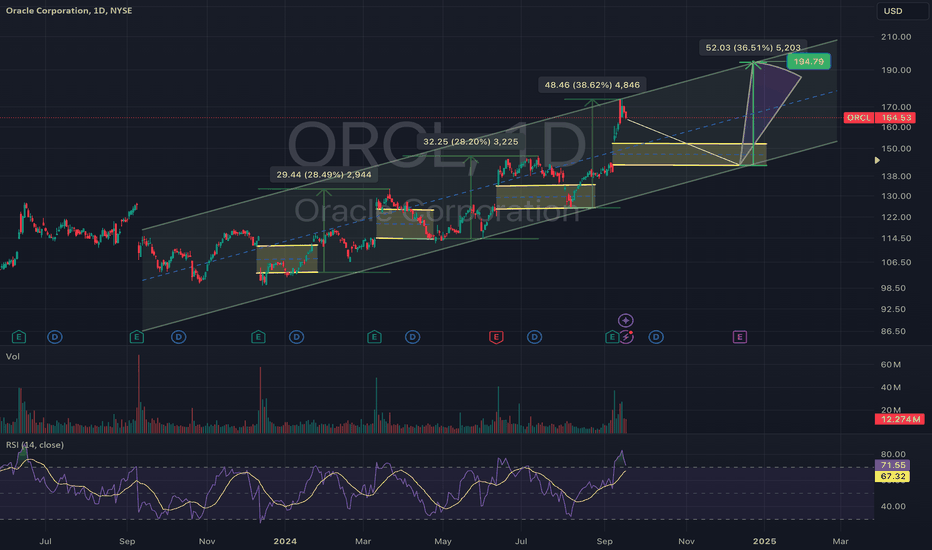932x550 pixels.
Task: Click the 106.50 price scale label
Action: point(896,262)
